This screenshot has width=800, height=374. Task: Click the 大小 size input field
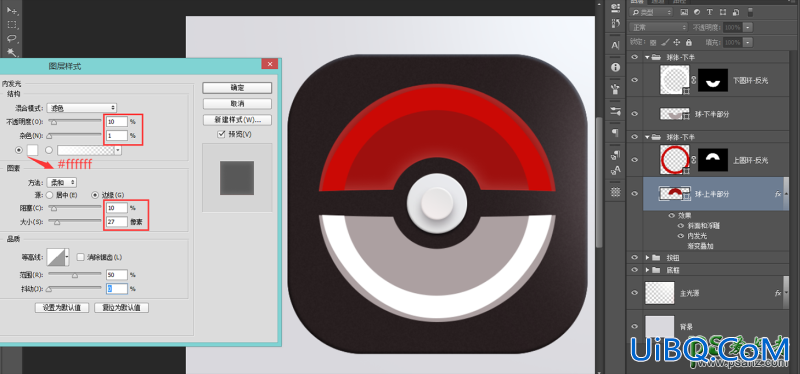[x=117, y=222]
